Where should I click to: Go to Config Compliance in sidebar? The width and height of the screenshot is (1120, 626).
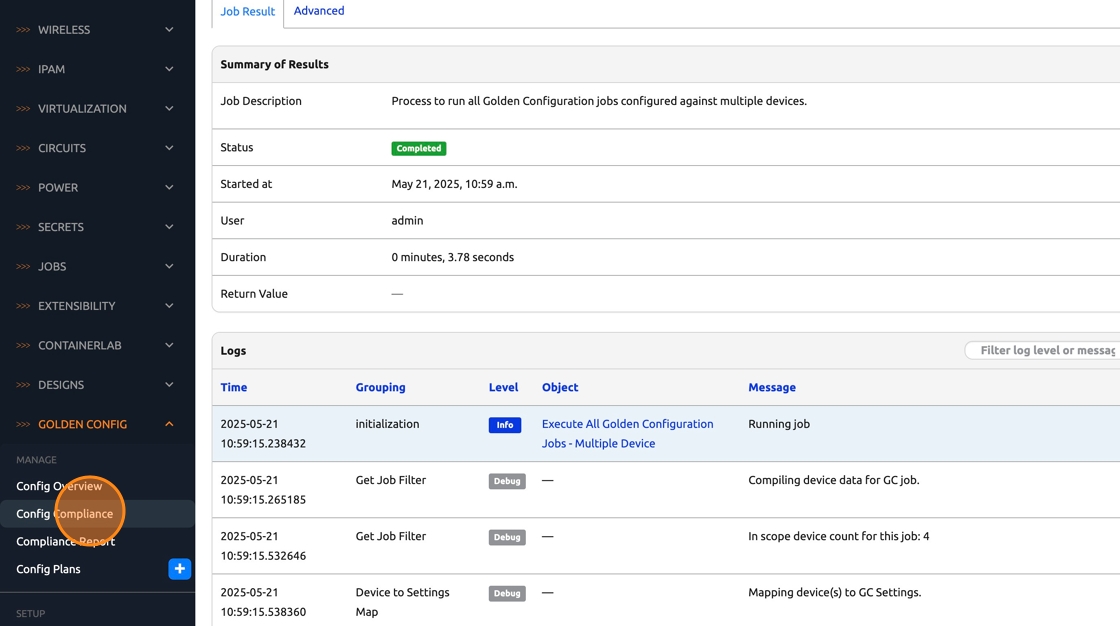[64, 513]
